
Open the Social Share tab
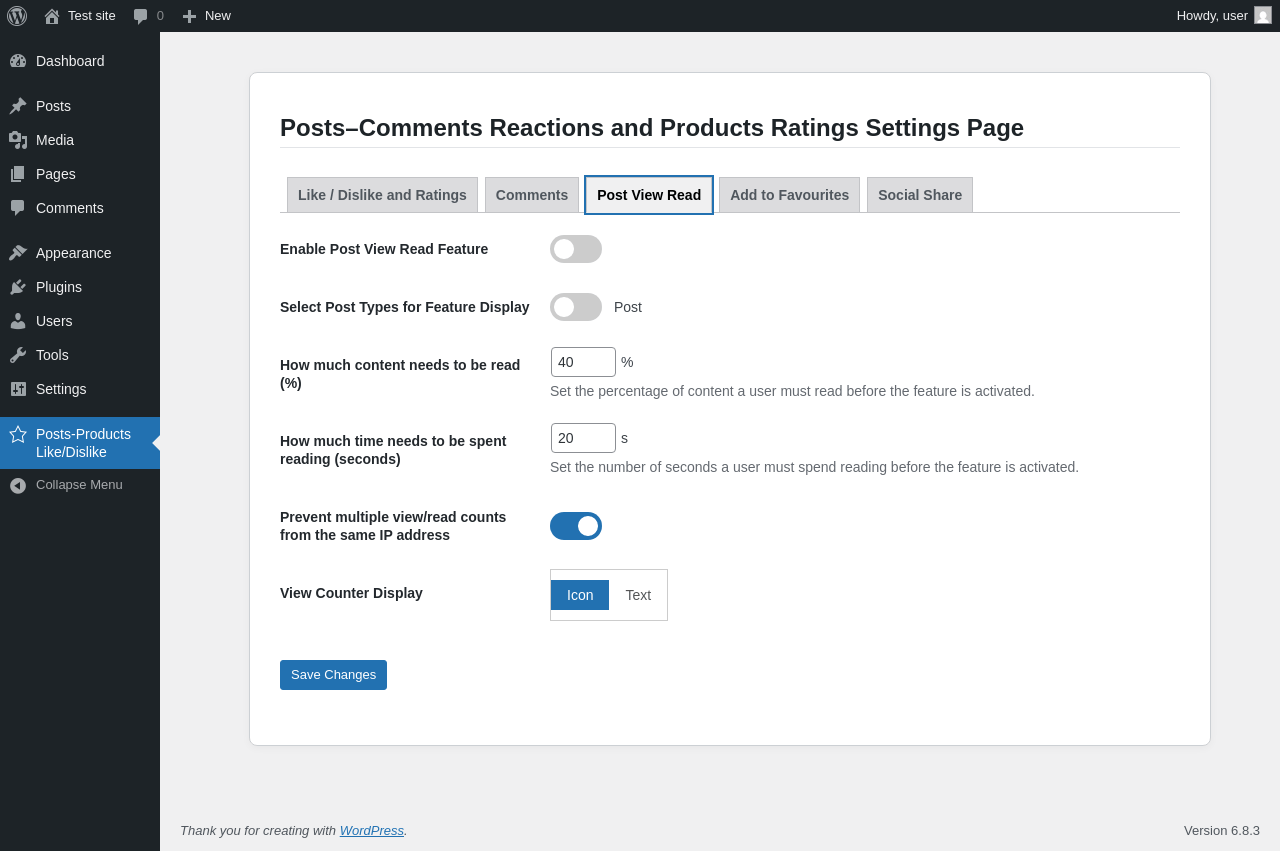(920, 195)
